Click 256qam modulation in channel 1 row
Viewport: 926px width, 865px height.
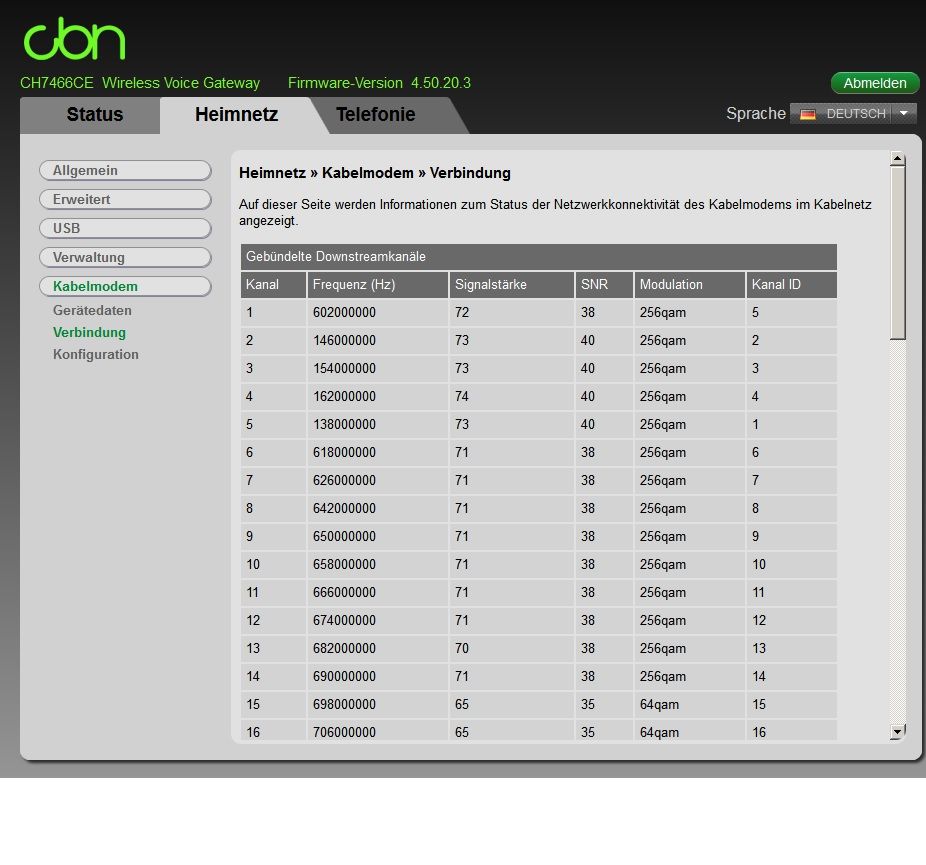pos(663,313)
